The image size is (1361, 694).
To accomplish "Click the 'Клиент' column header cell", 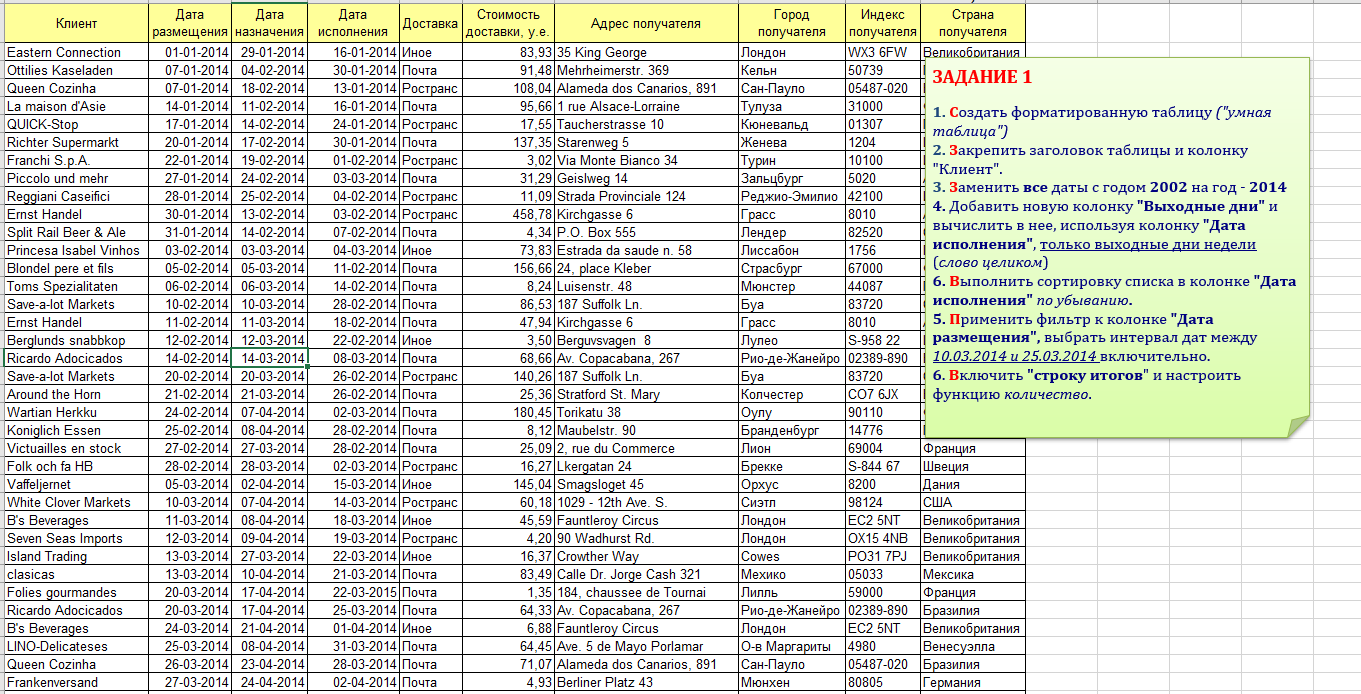I will click(76, 23).
